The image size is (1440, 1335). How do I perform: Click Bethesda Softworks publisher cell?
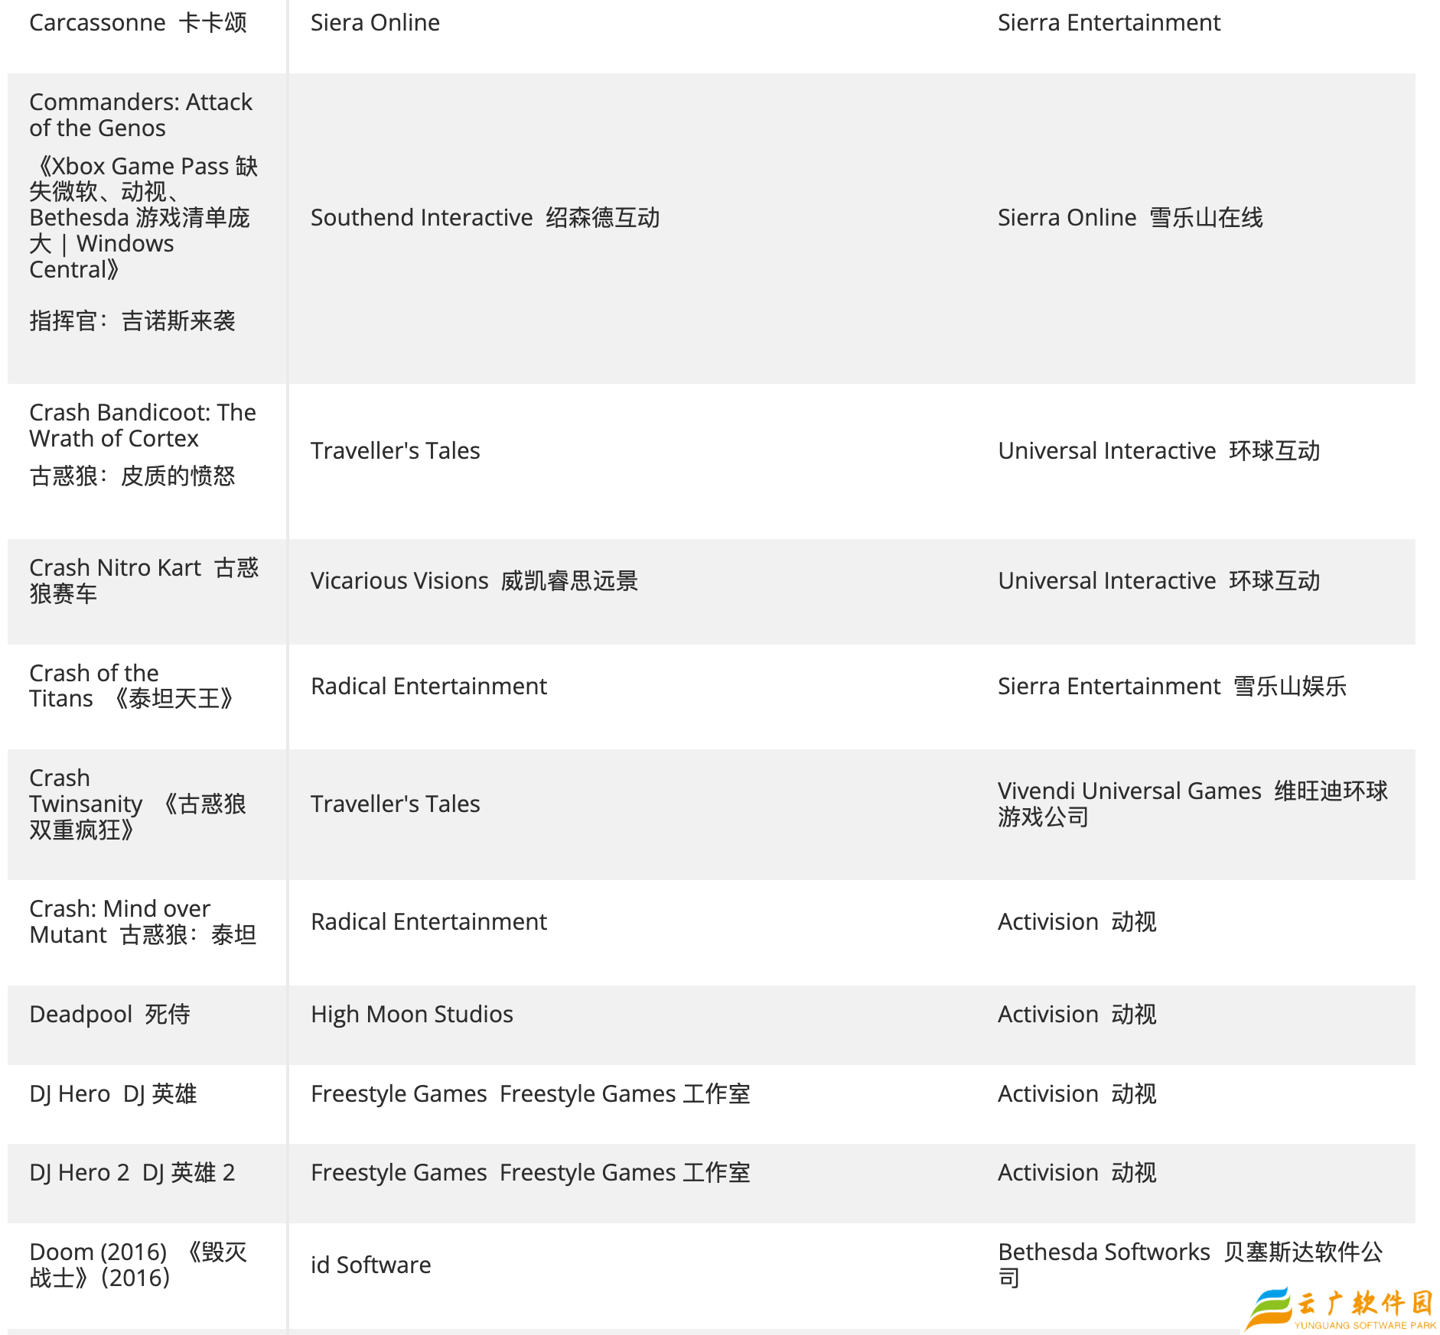click(1190, 1265)
